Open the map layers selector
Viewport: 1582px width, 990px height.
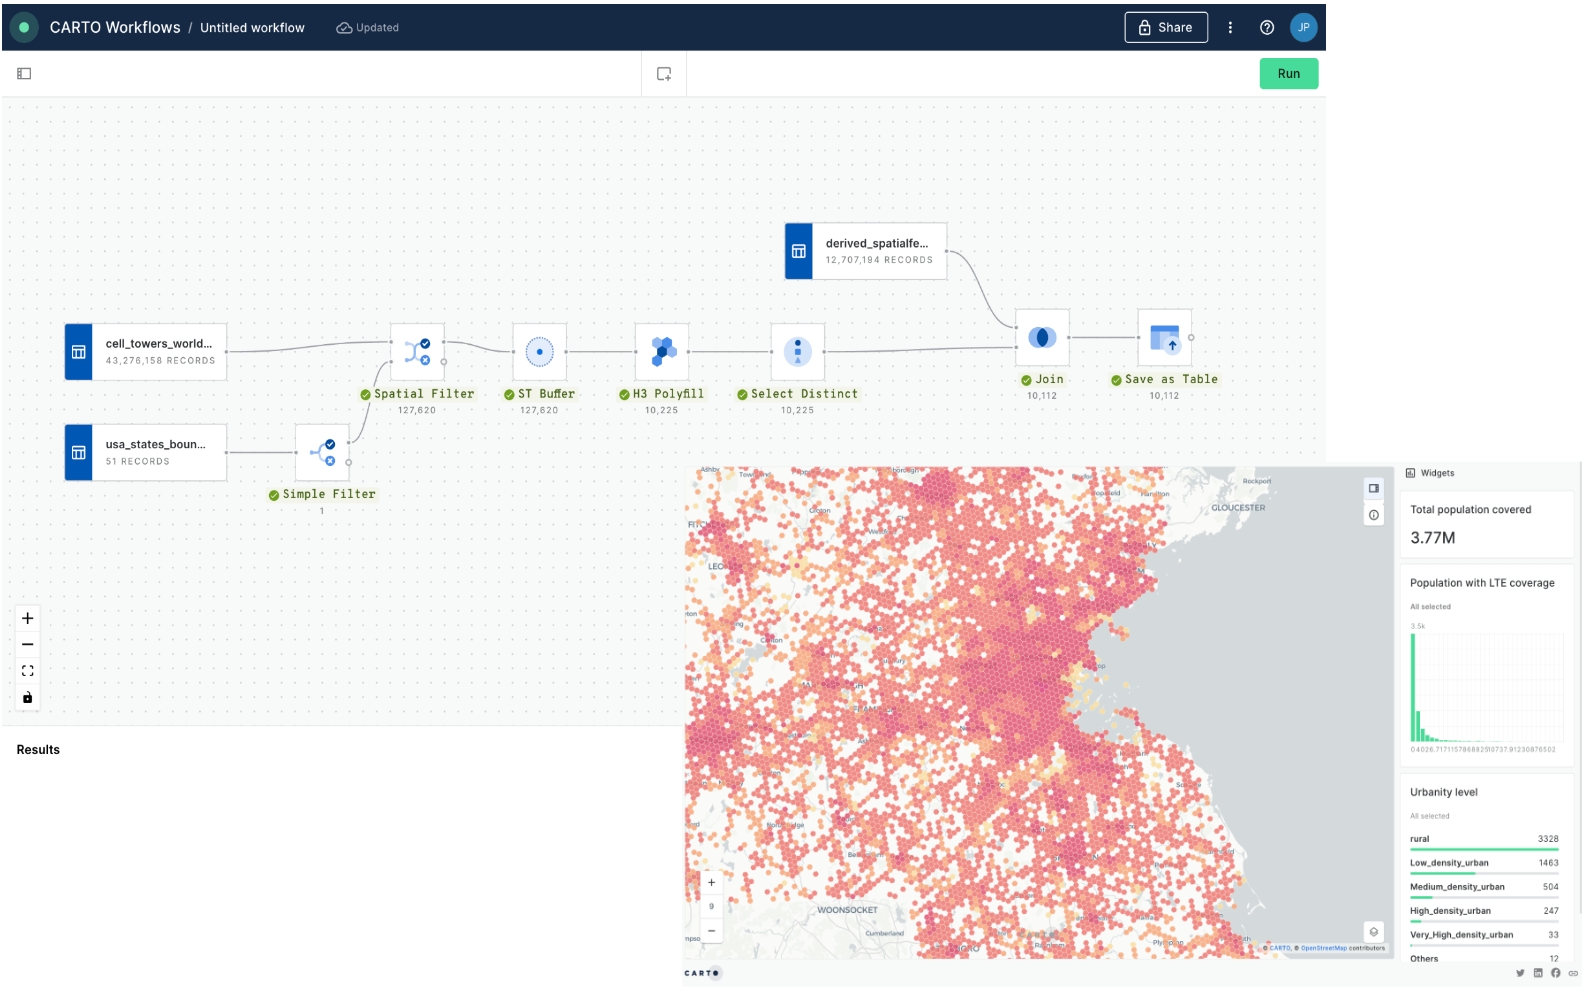tap(1374, 931)
